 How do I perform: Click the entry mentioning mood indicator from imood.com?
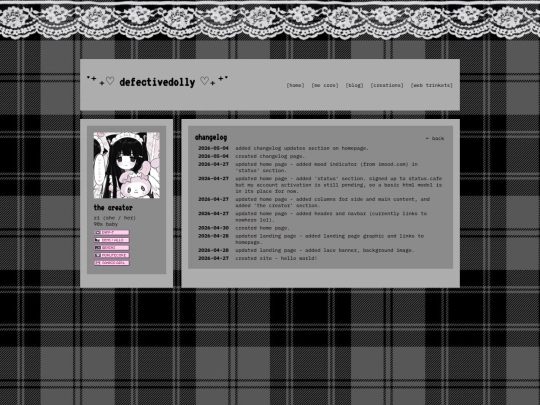[326, 167]
